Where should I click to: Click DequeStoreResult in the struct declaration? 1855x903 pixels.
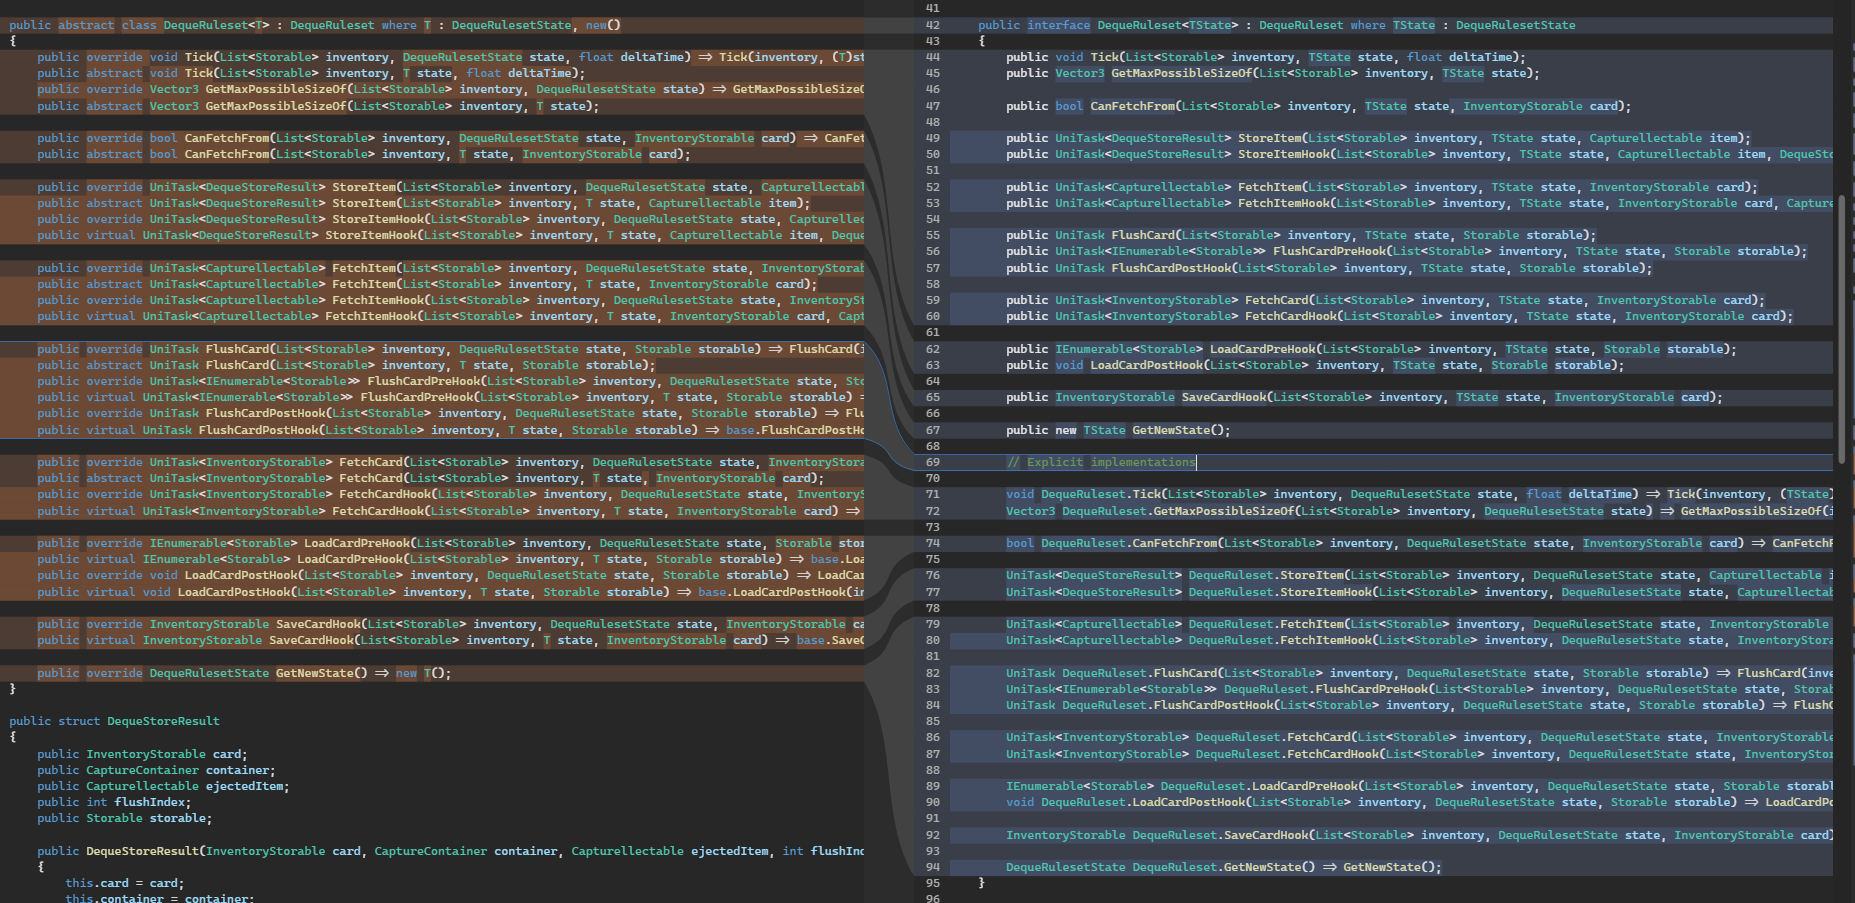point(163,721)
